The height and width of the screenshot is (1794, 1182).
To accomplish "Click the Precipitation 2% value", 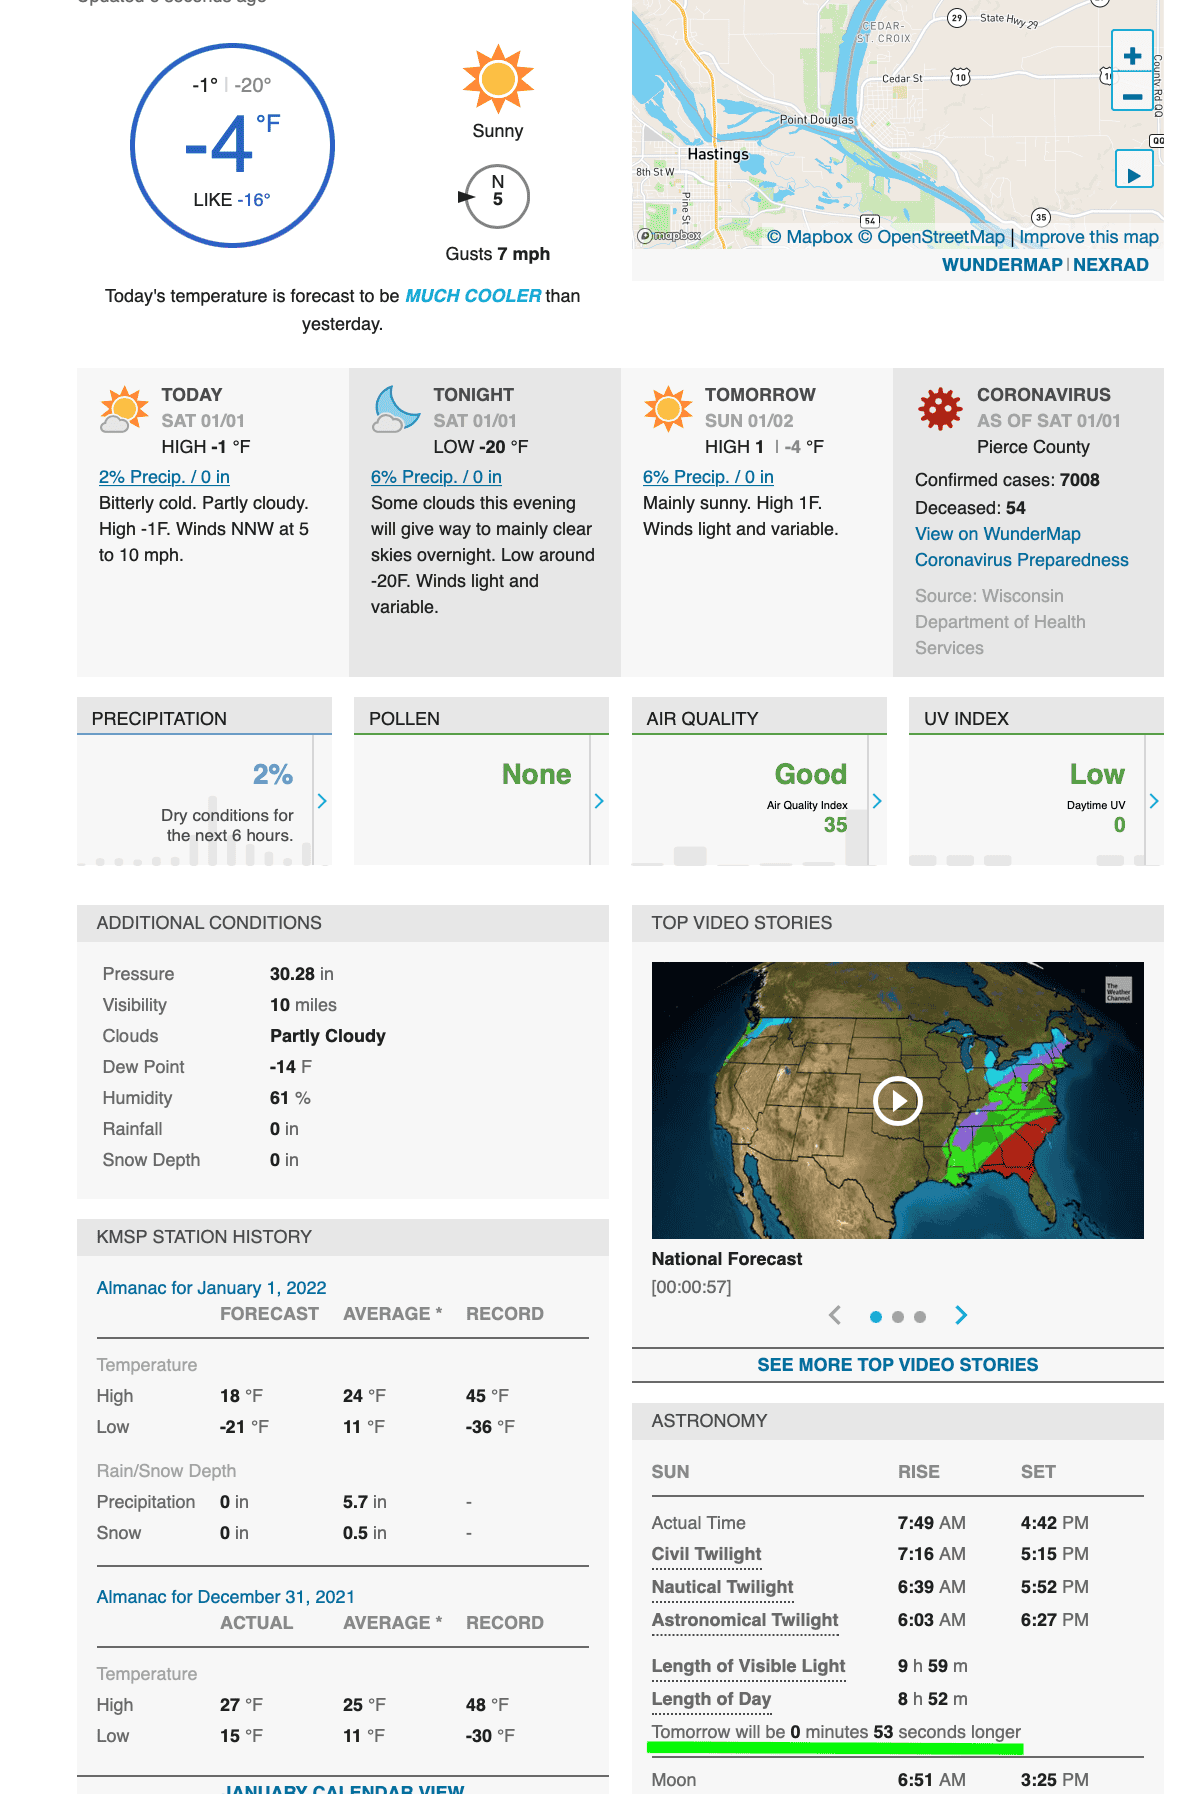I will click(x=273, y=774).
